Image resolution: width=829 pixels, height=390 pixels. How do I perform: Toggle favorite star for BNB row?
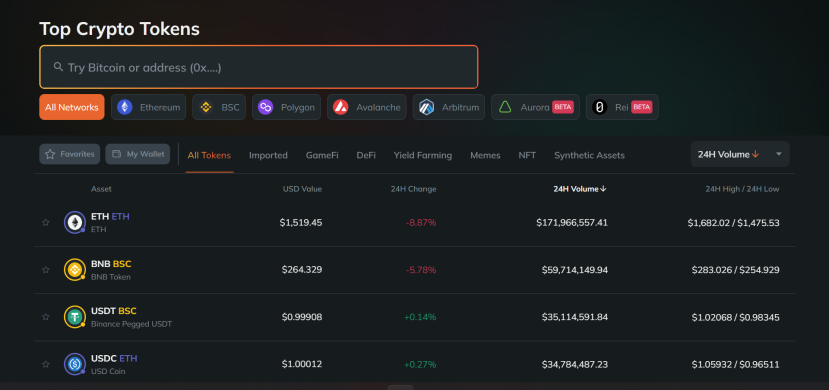(x=45, y=270)
